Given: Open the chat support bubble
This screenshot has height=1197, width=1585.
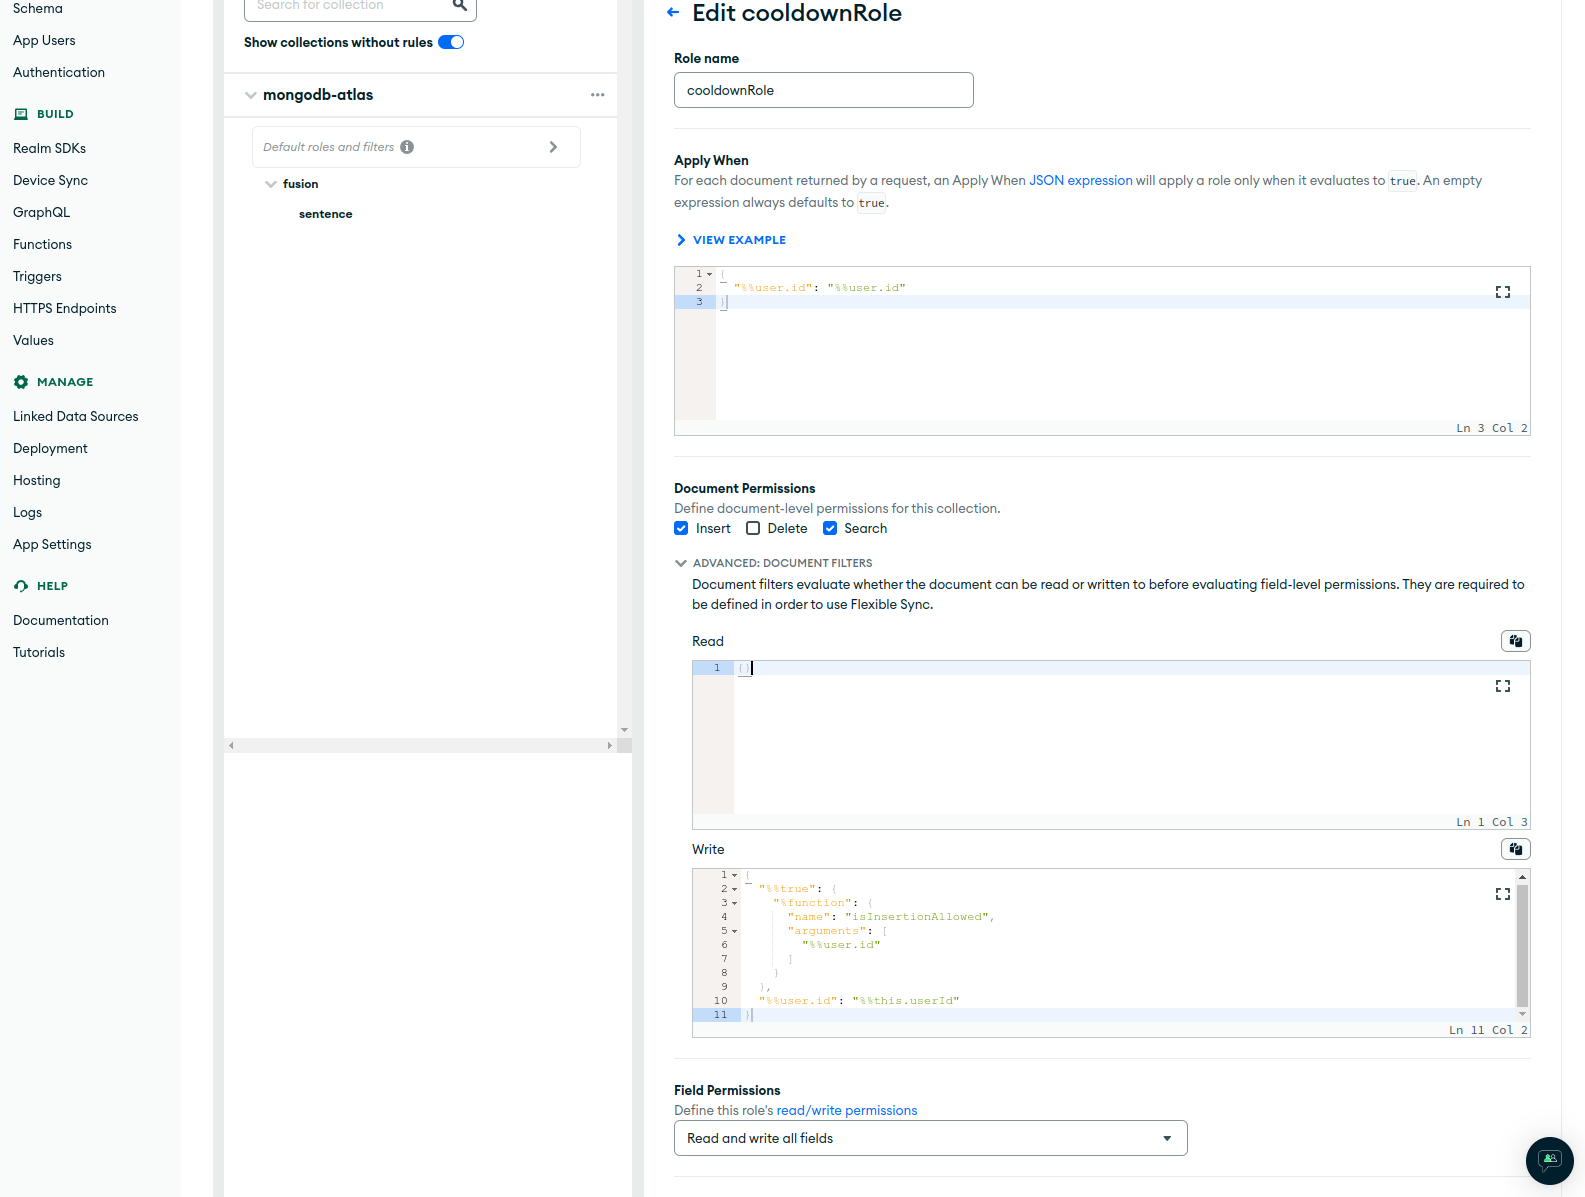Looking at the screenshot, I should tap(1550, 1161).
